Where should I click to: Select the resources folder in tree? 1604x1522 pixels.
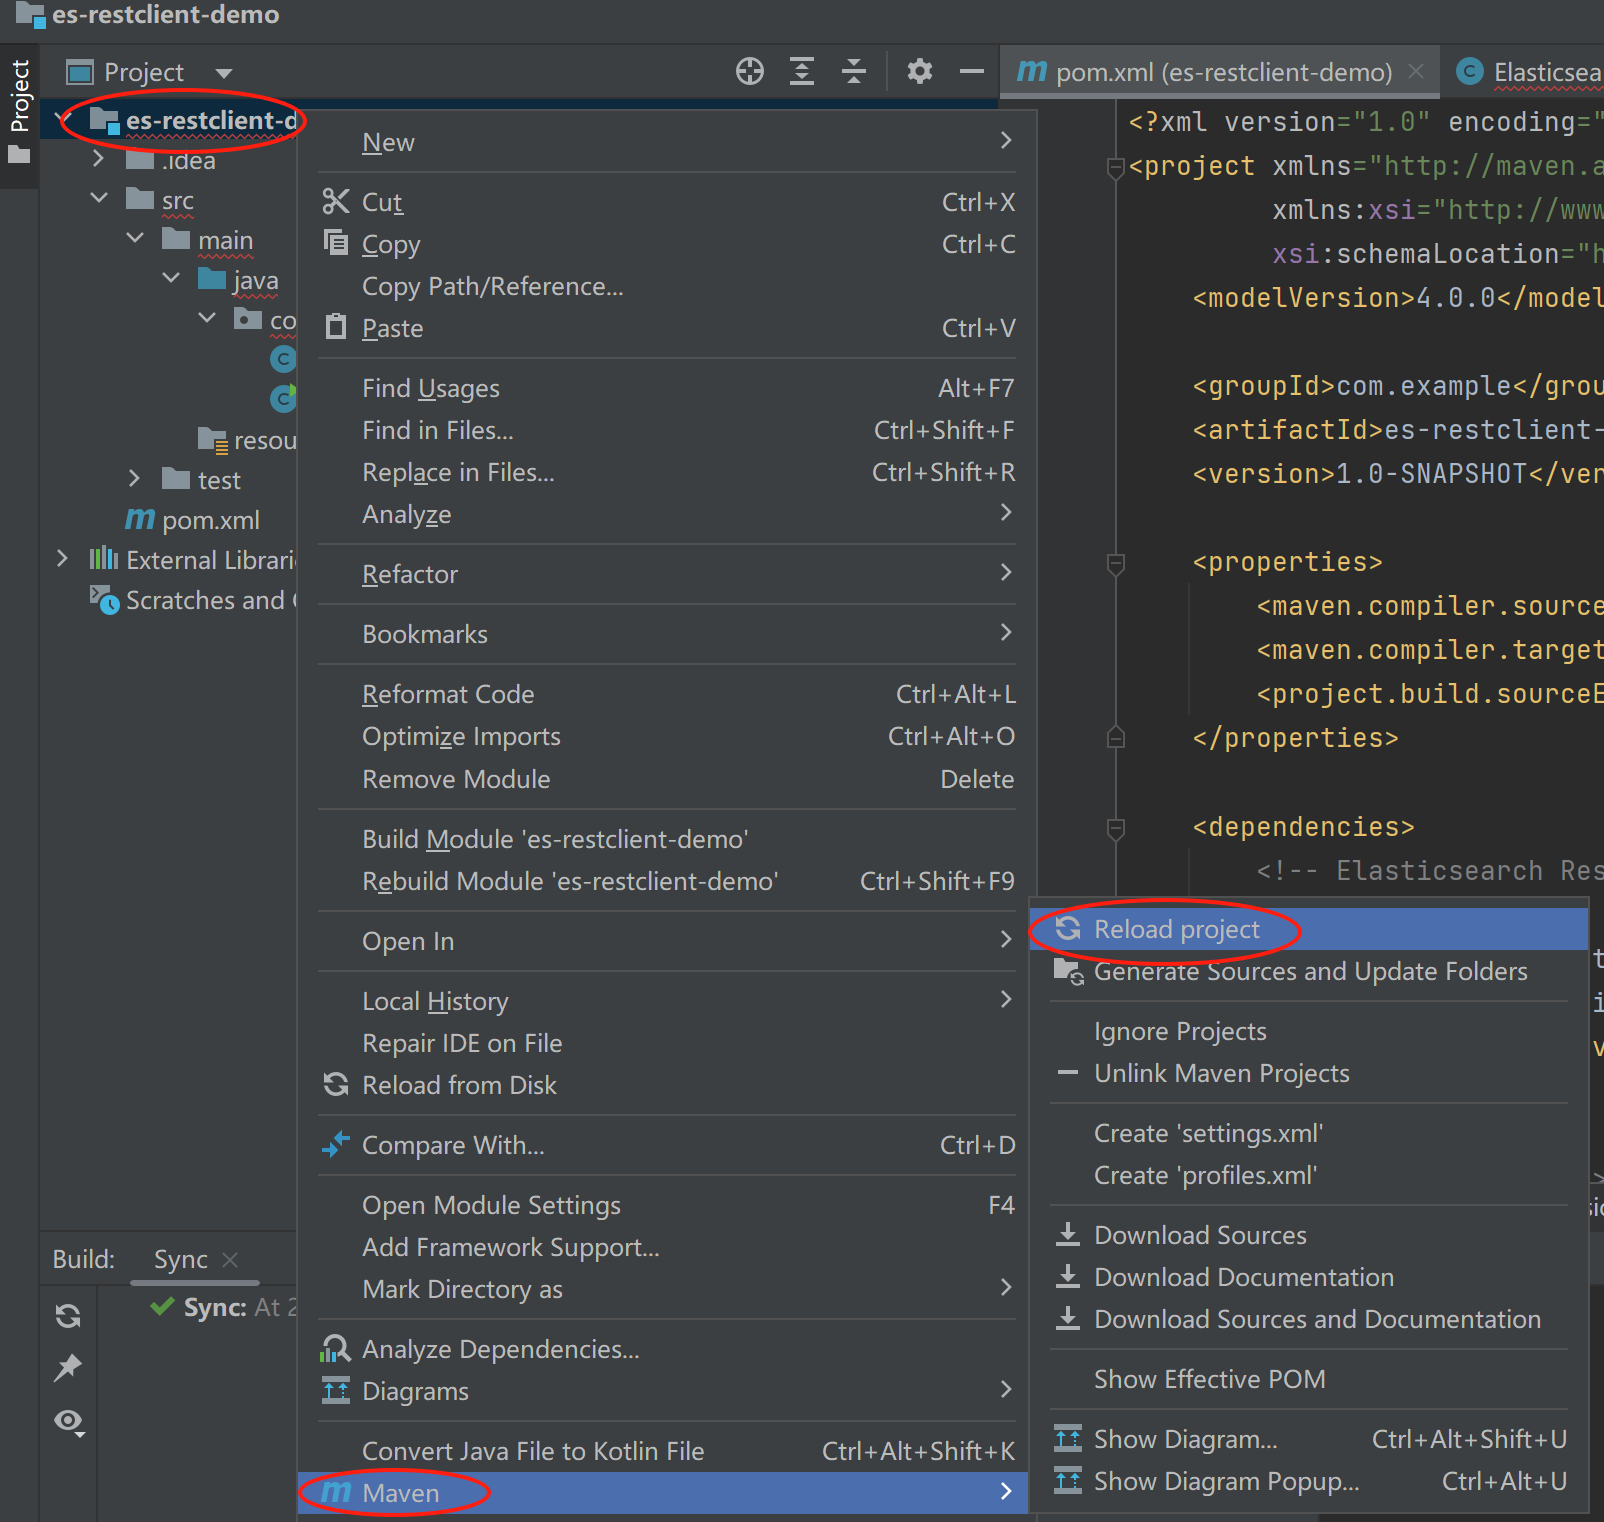tap(247, 440)
